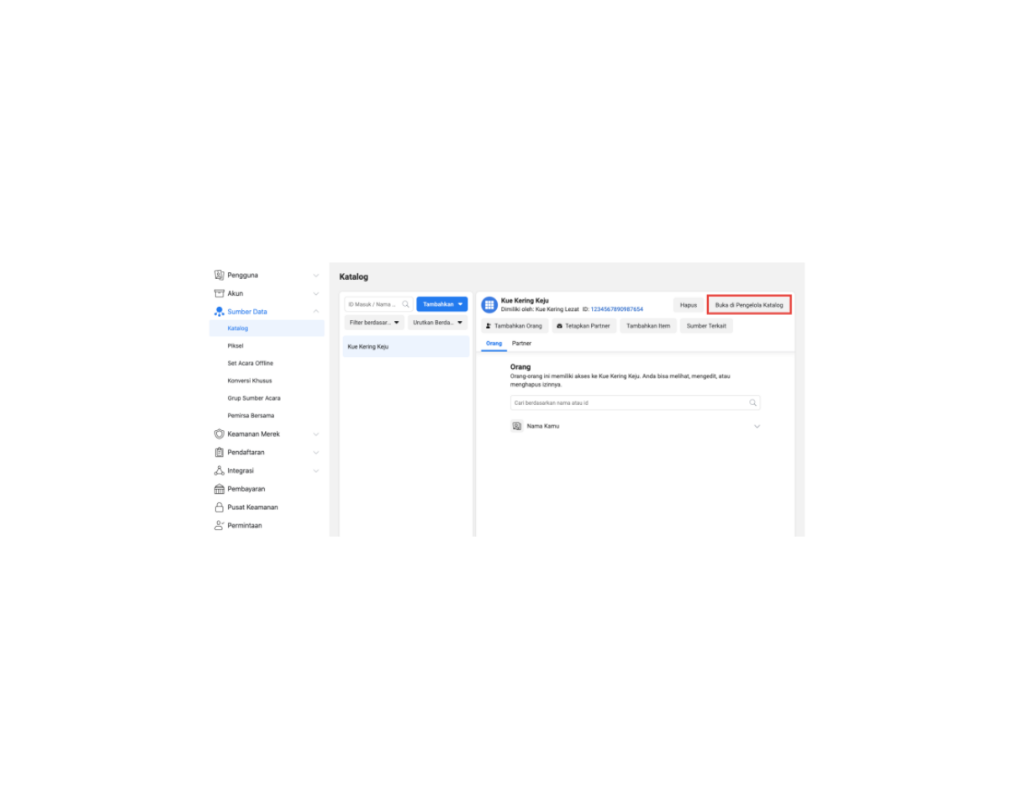Click the Keamanan Merek shield icon
Image resolution: width=1024 pixels, height=800 pixels.
coord(219,434)
